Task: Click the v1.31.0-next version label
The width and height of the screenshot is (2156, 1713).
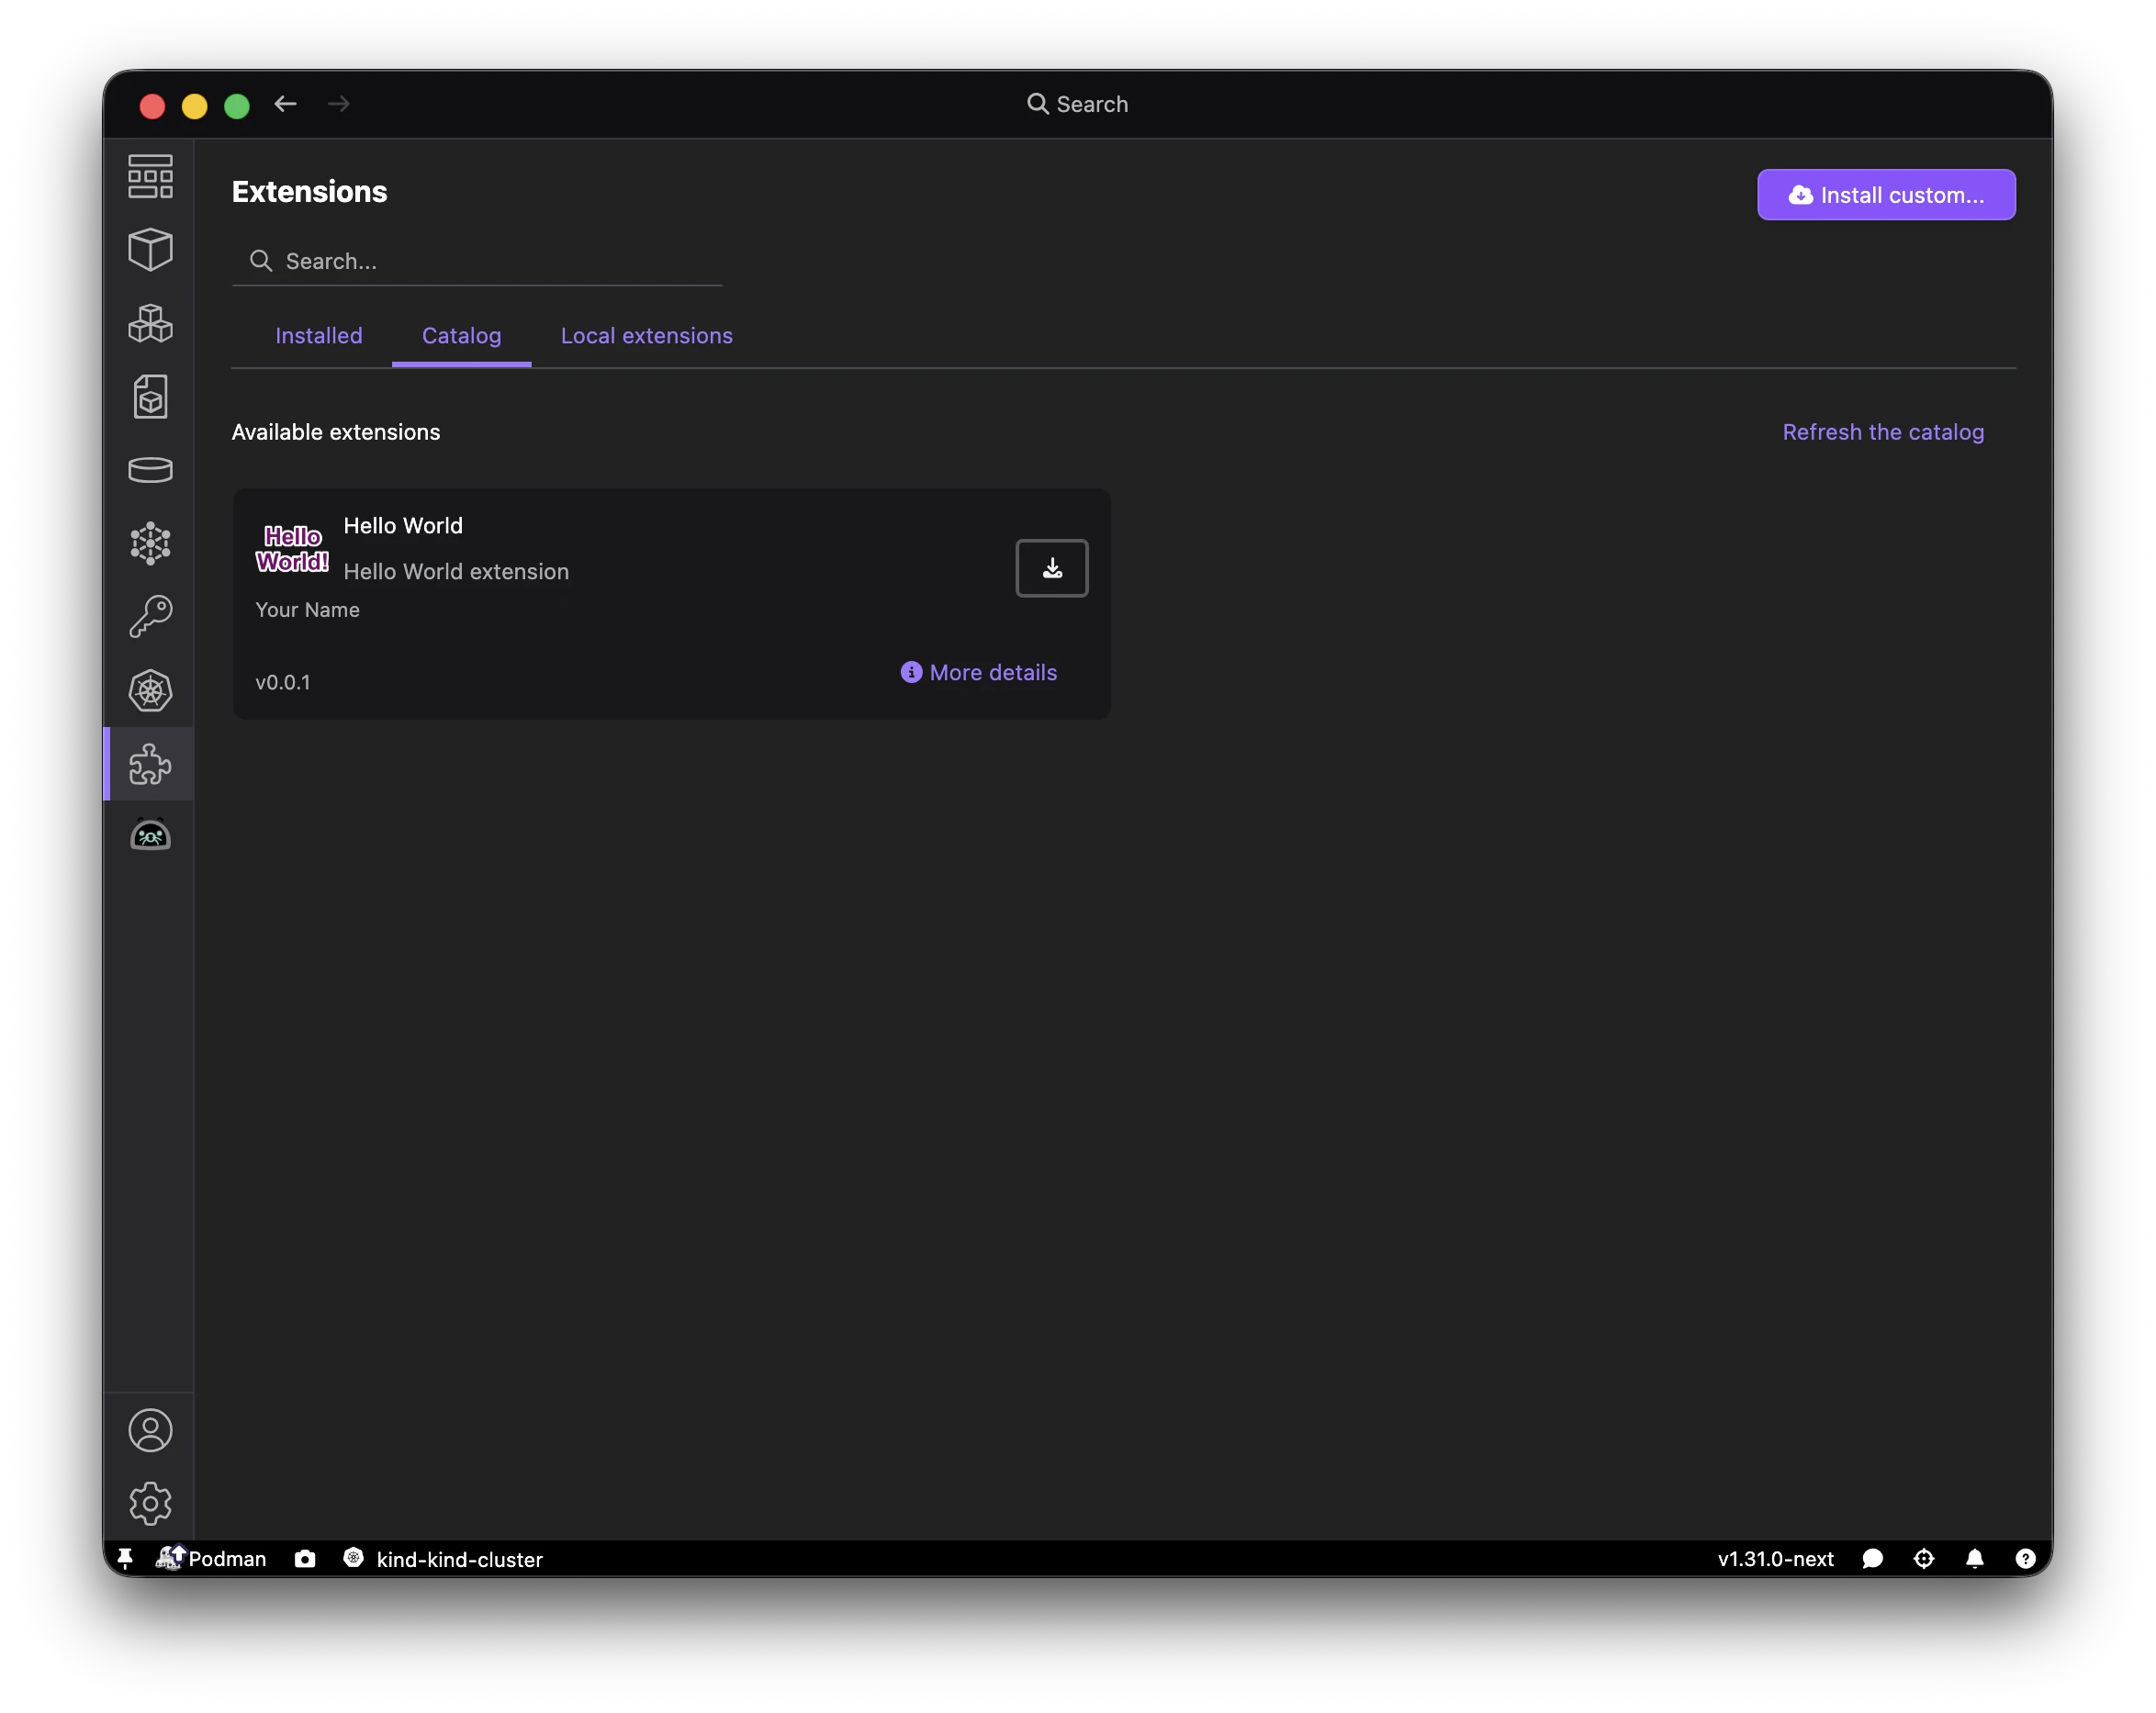Action: 1775,1558
